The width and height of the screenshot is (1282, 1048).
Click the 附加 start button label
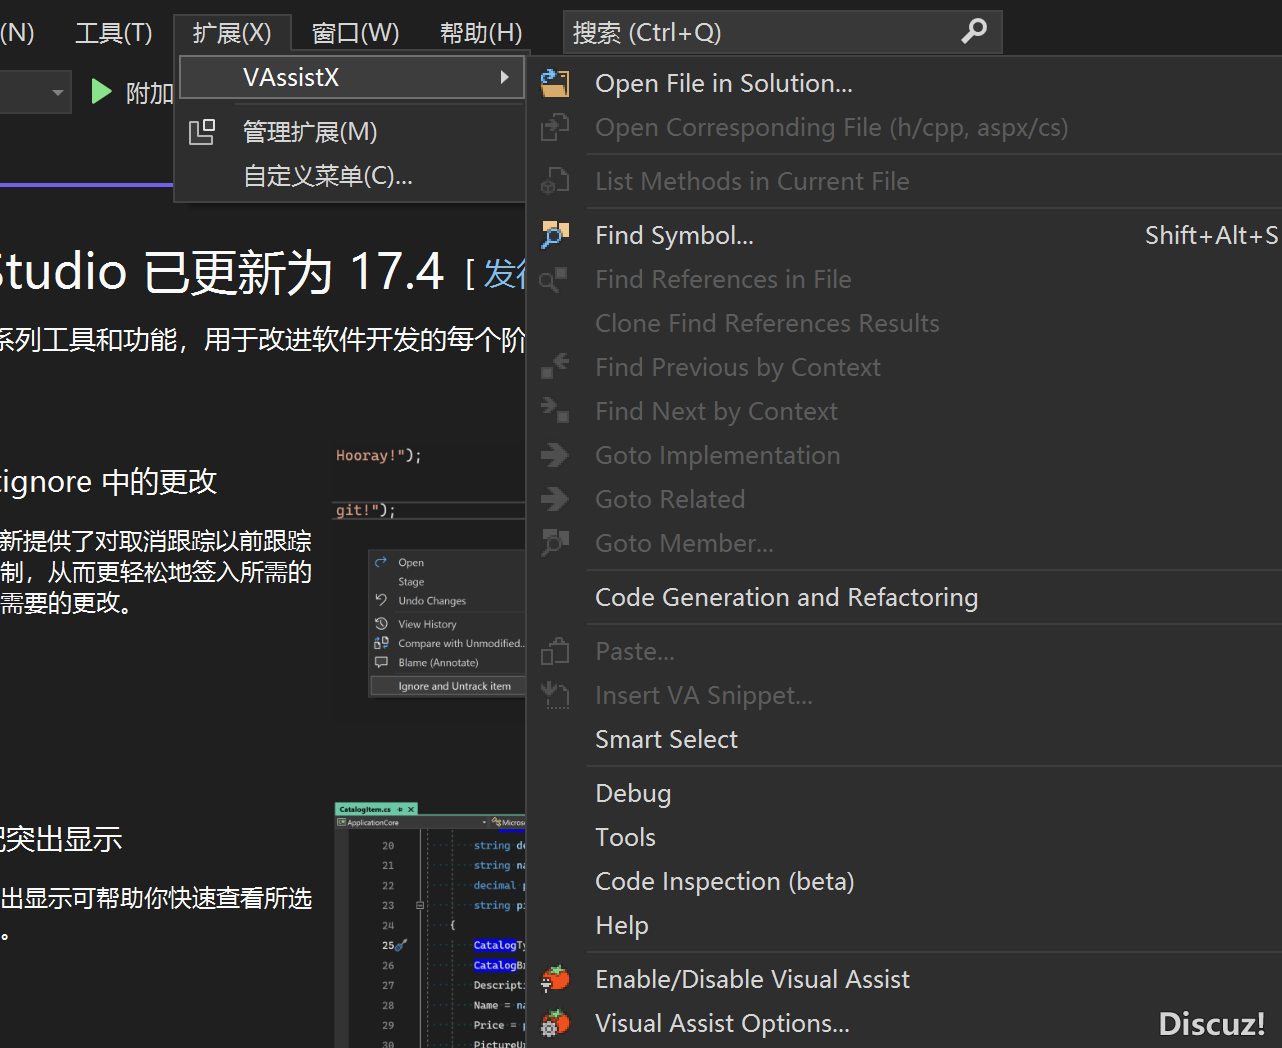point(150,93)
